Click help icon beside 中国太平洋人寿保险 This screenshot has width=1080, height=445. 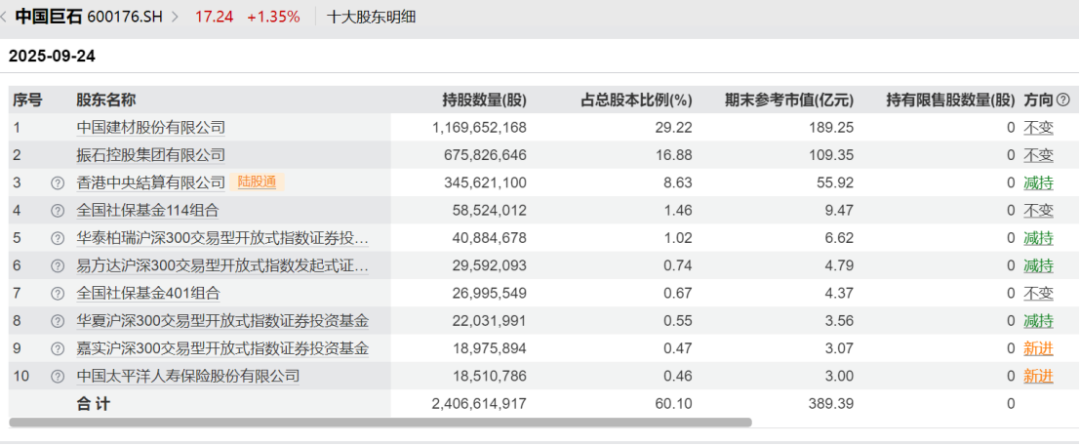(58, 376)
